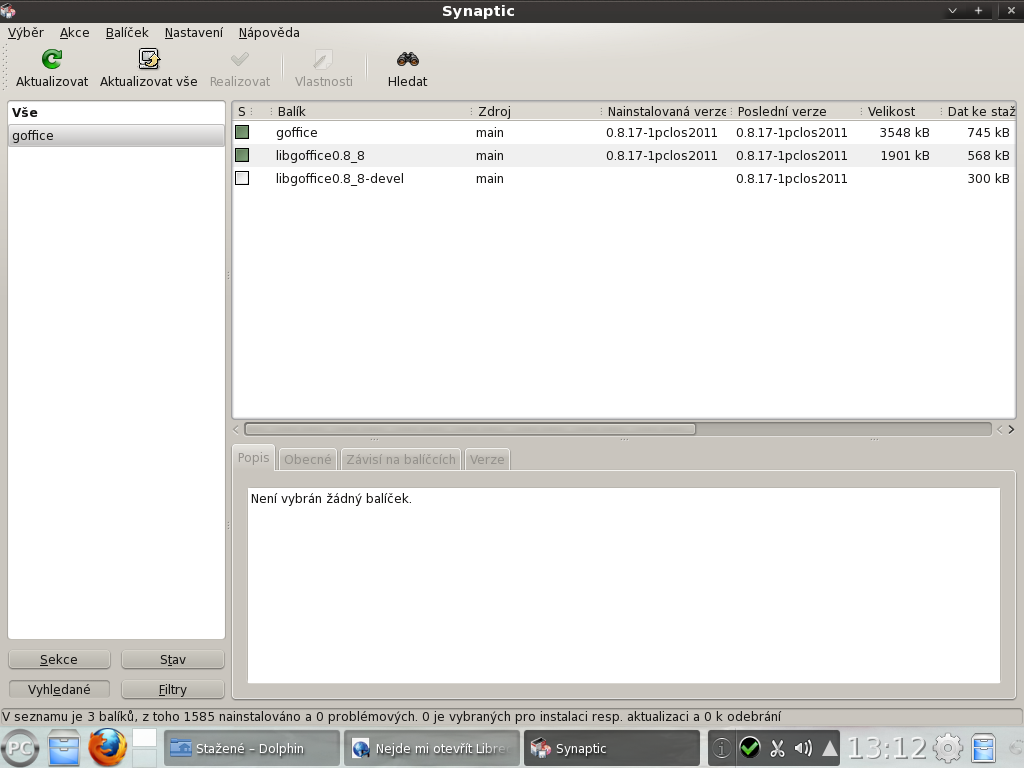Click the gear settings icon in panel
Screen dimensions: 1024x768
click(x=948, y=748)
